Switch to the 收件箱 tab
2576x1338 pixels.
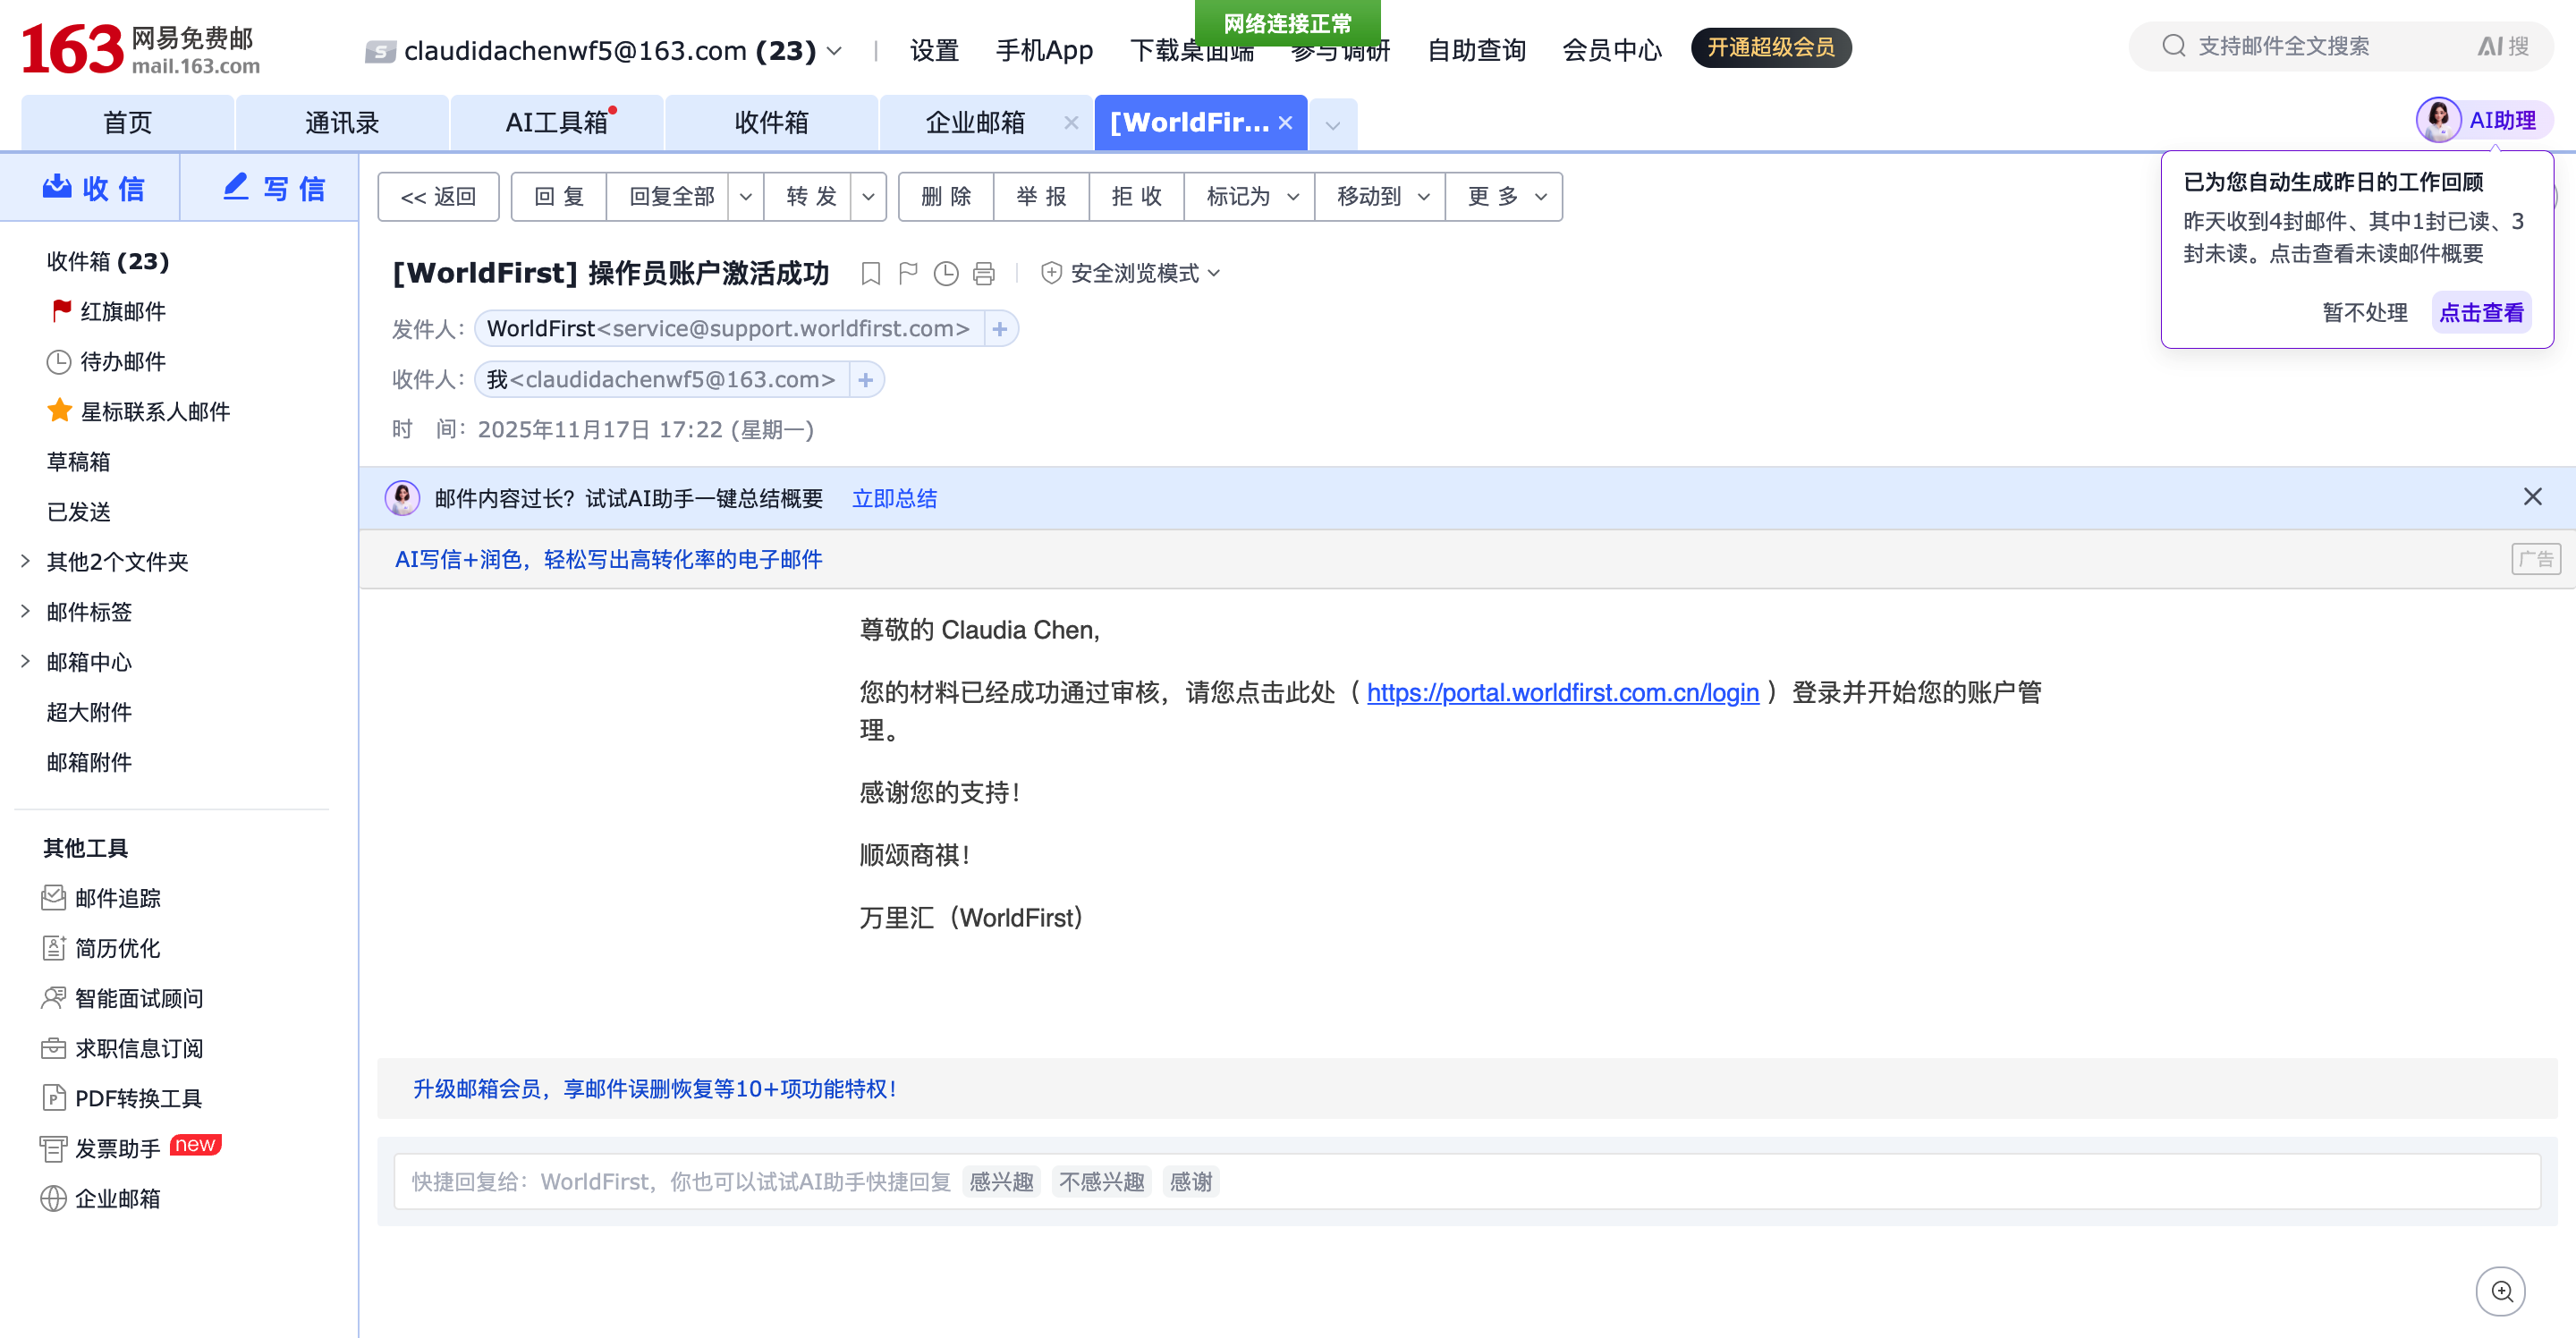click(x=771, y=122)
